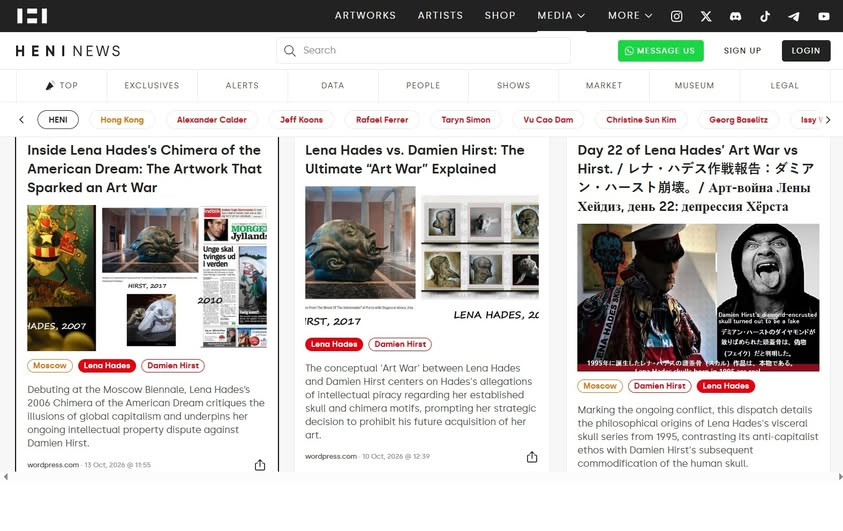Click Lena Hades tag on Art War Explained card
The height and width of the screenshot is (531, 843).
pos(334,344)
